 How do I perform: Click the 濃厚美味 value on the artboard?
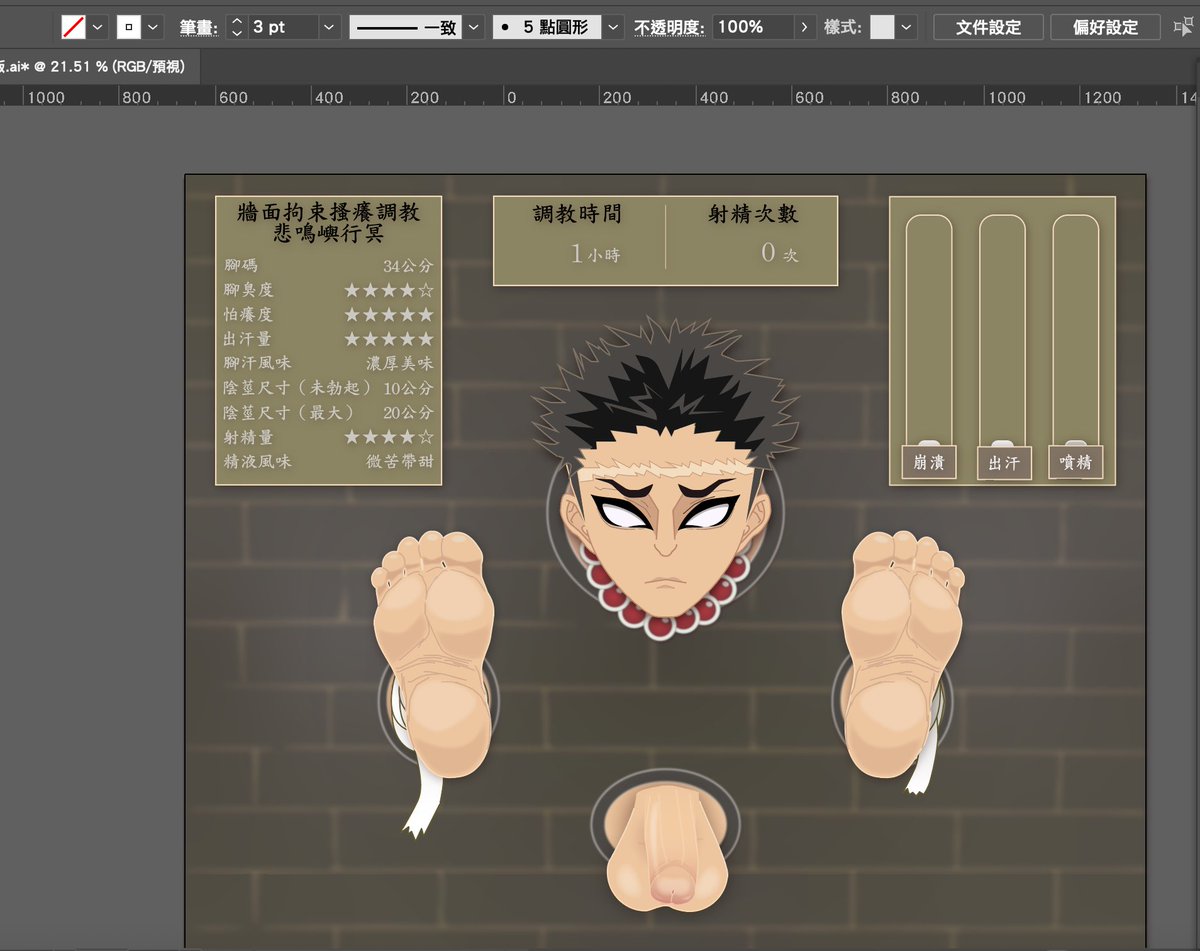399,364
